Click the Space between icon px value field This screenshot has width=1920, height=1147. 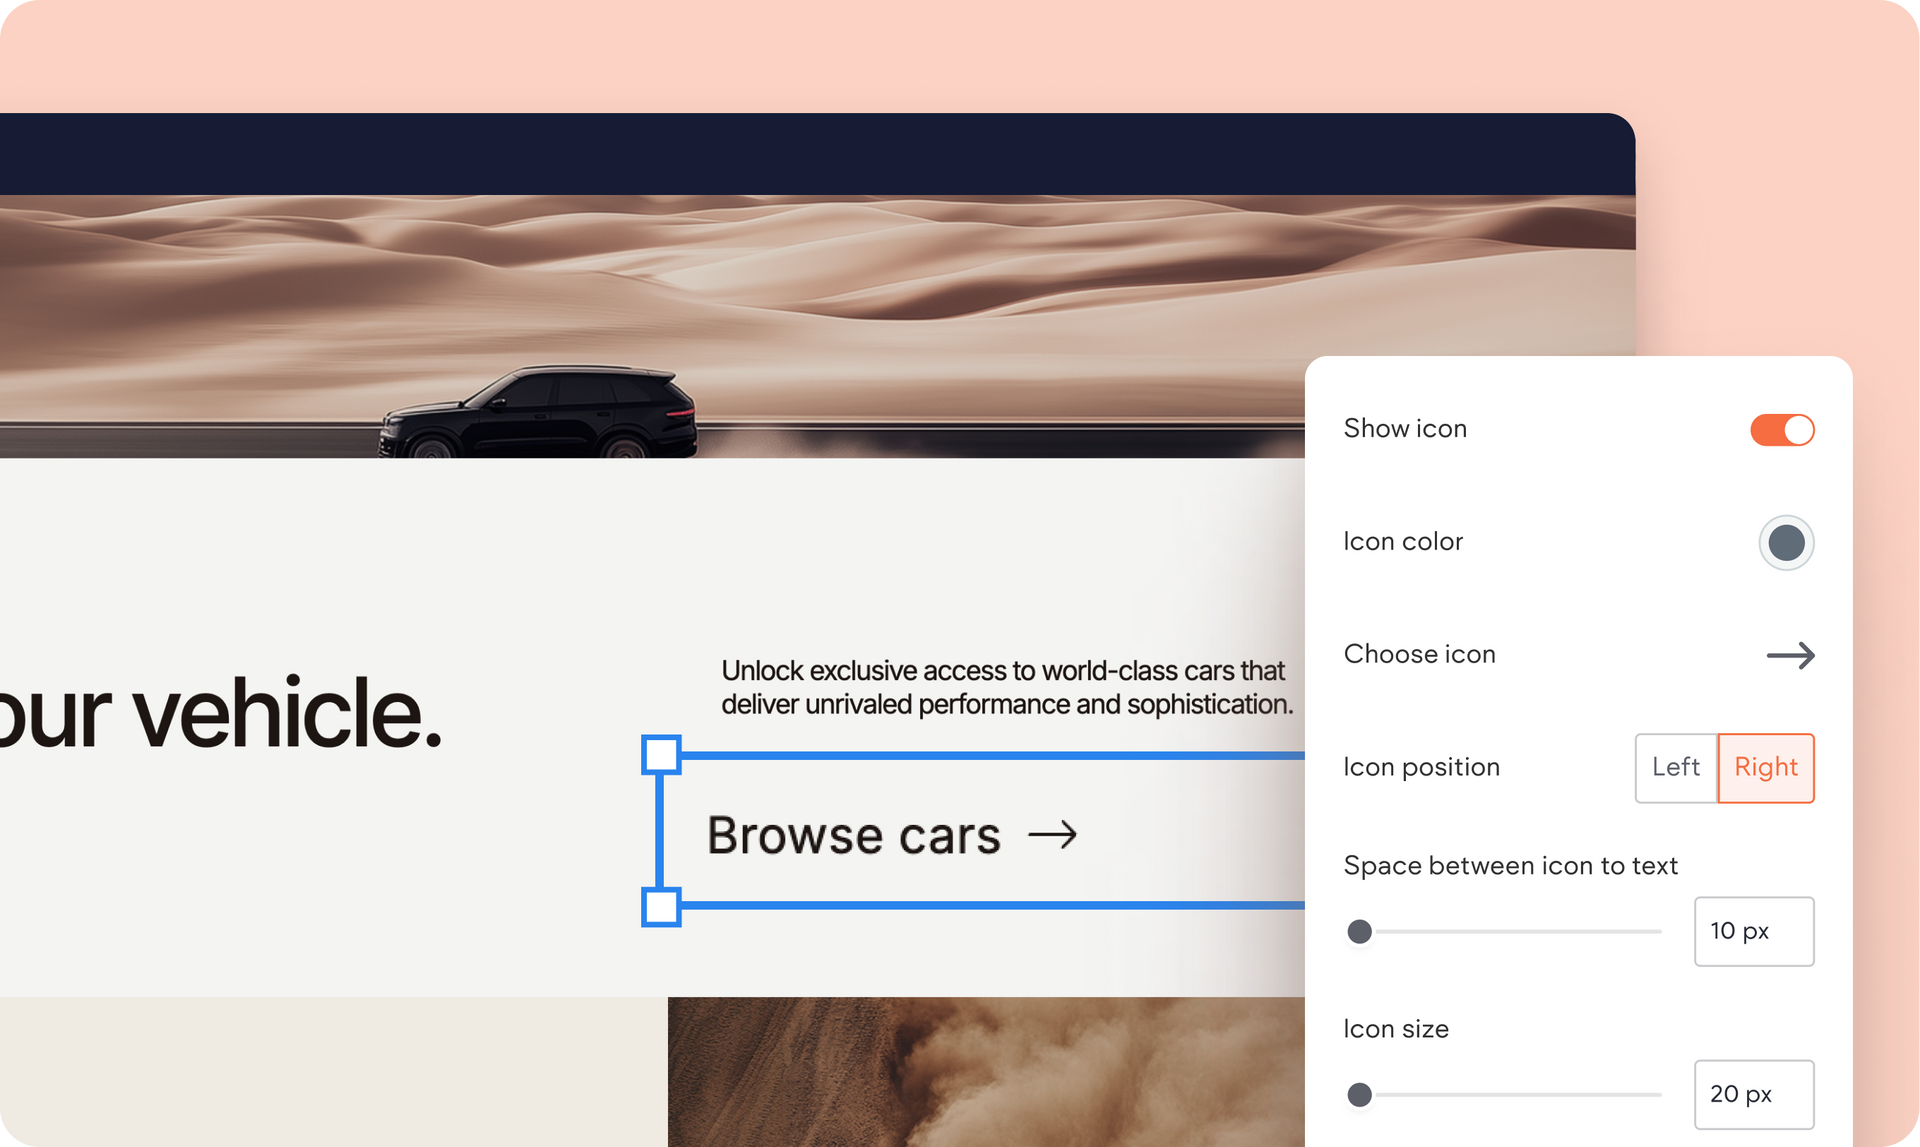[1753, 931]
